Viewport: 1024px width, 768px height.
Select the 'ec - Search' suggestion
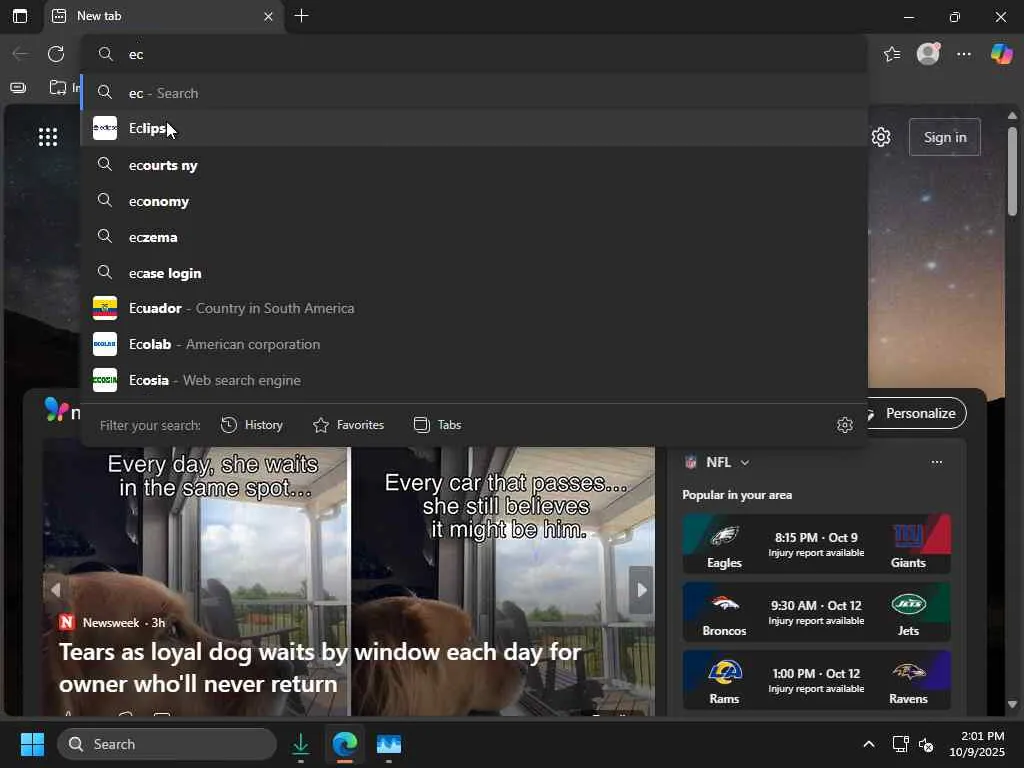coord(474,93)
